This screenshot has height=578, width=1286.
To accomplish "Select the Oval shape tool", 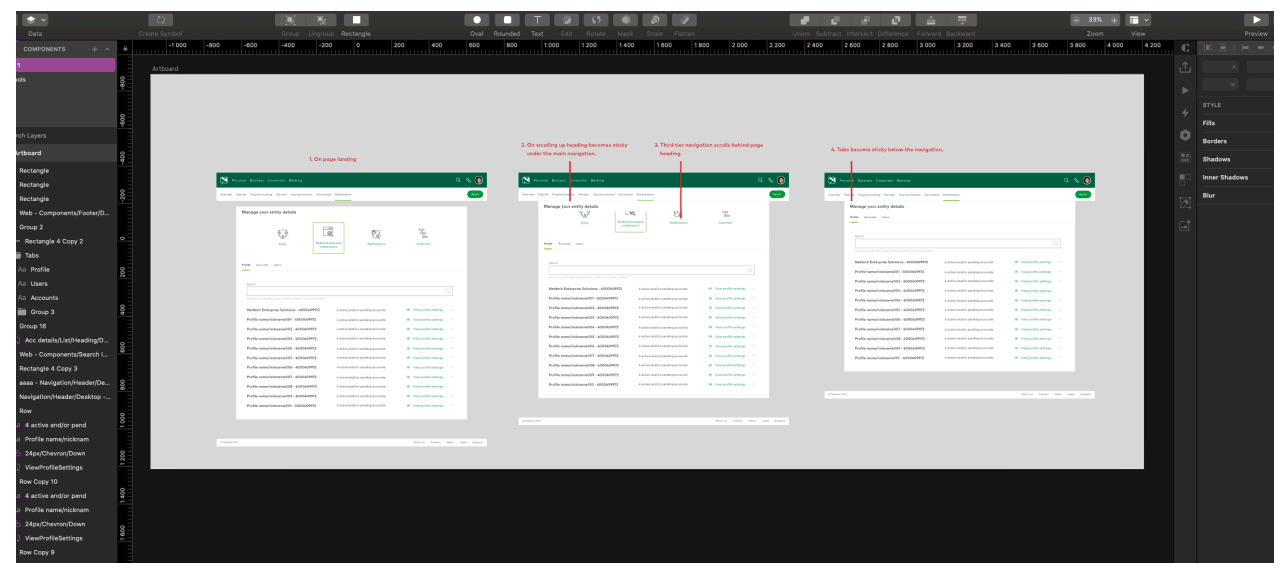I will click(x=477, y=20).
